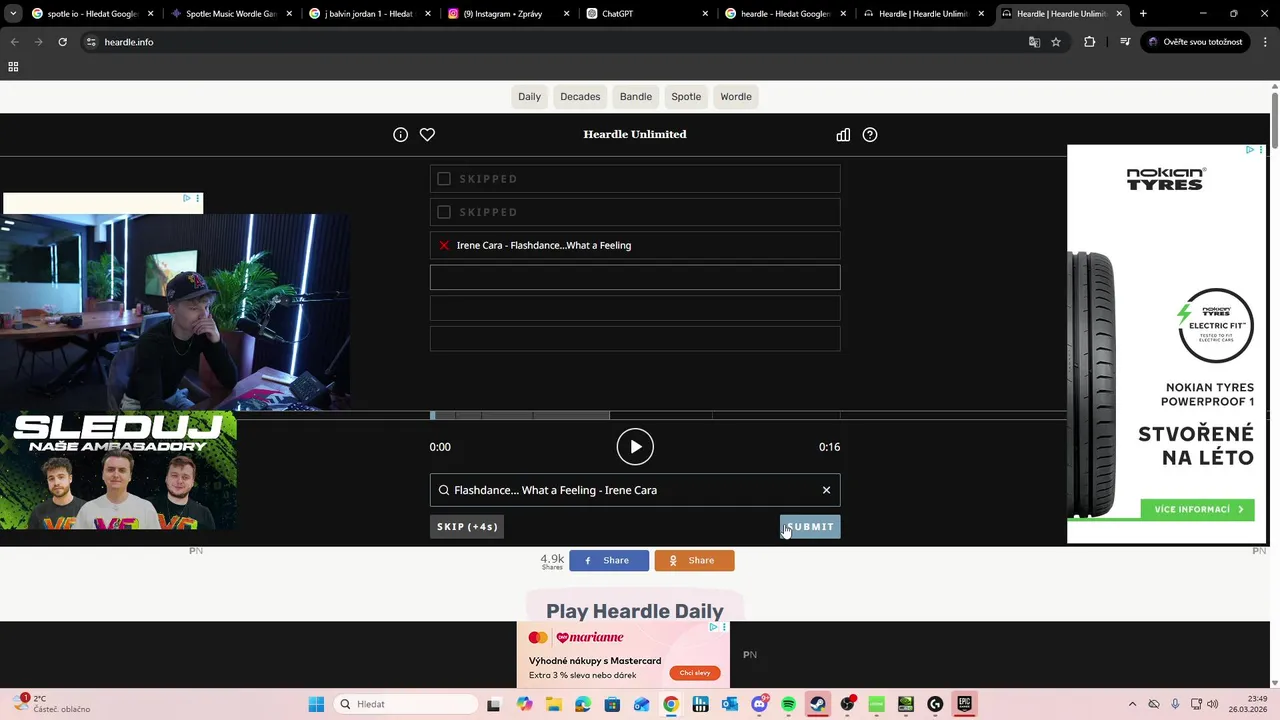Click the empty fourth guess row
The width and height of the screenshot is (1280, 720).
coord(635,277)
